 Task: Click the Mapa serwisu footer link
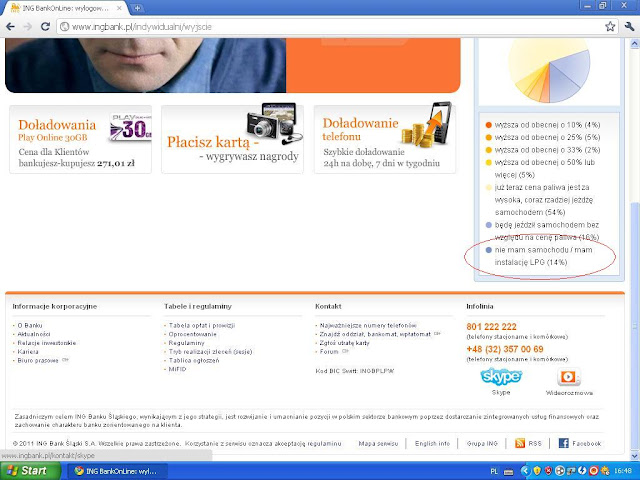point(378,443)
